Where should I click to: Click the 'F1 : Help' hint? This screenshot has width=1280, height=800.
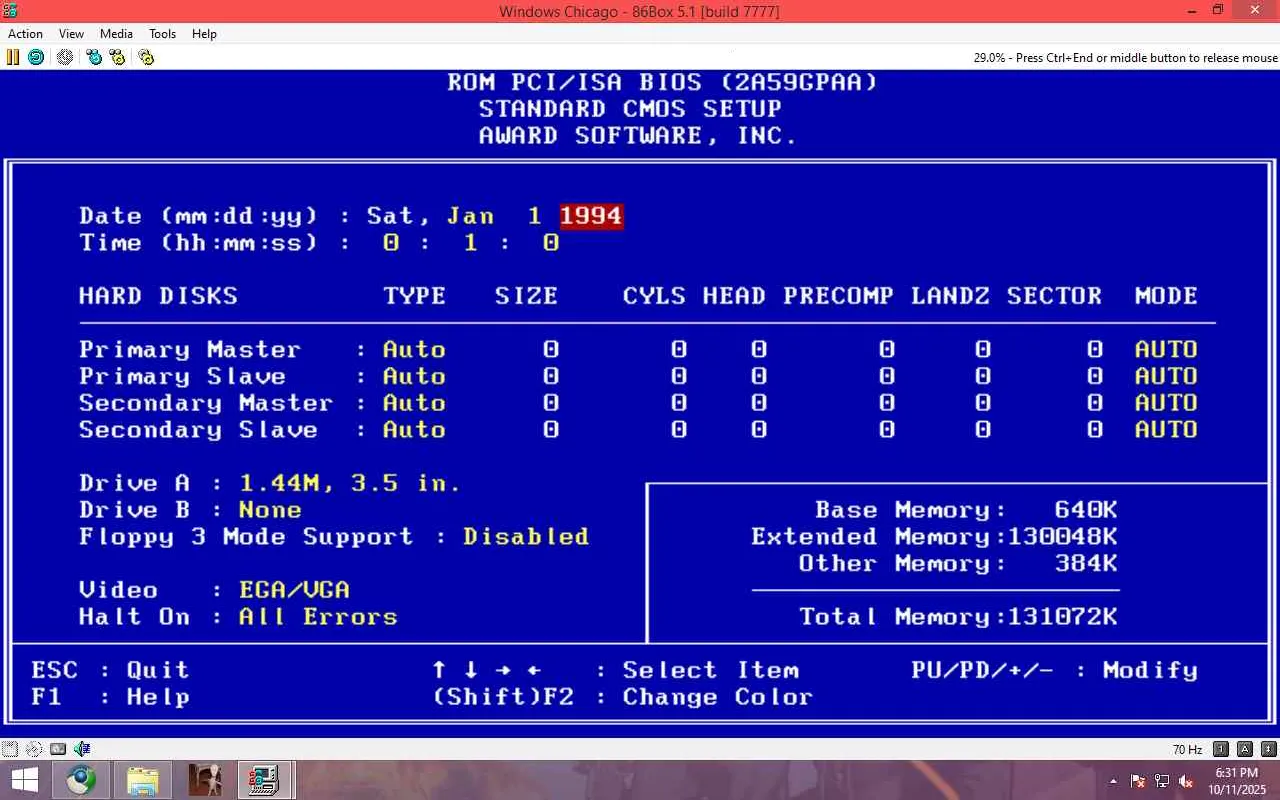(110, 697)
